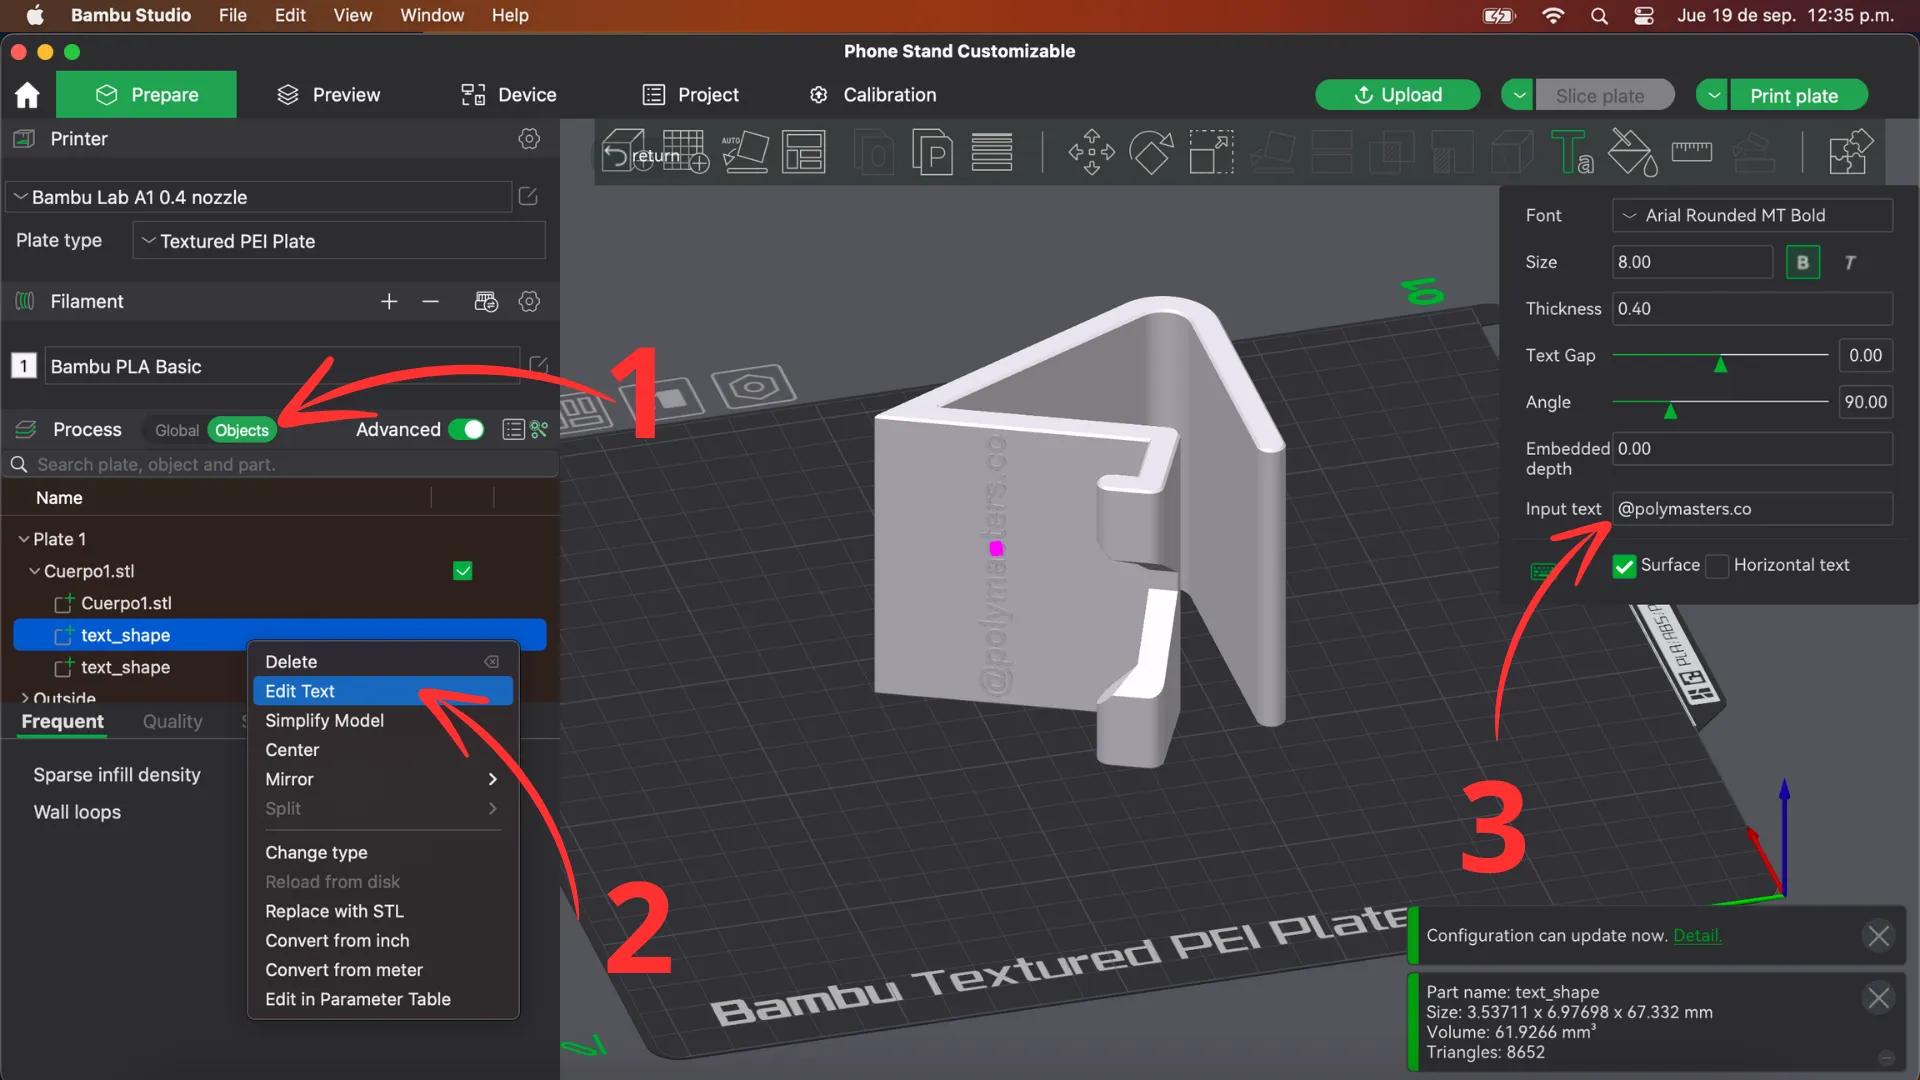Open the Plate type dropdown
This screenshot has width=1920, height=1080.
(x=339, y=241)
